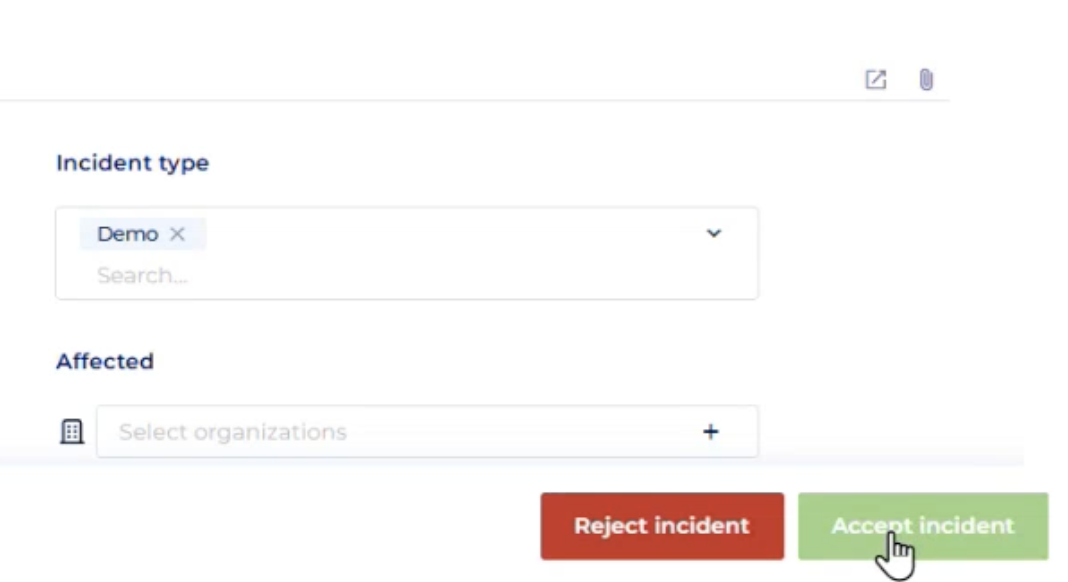Click the incident type Search field
Screen dimensions: 1068x582
tap(300, 275)
